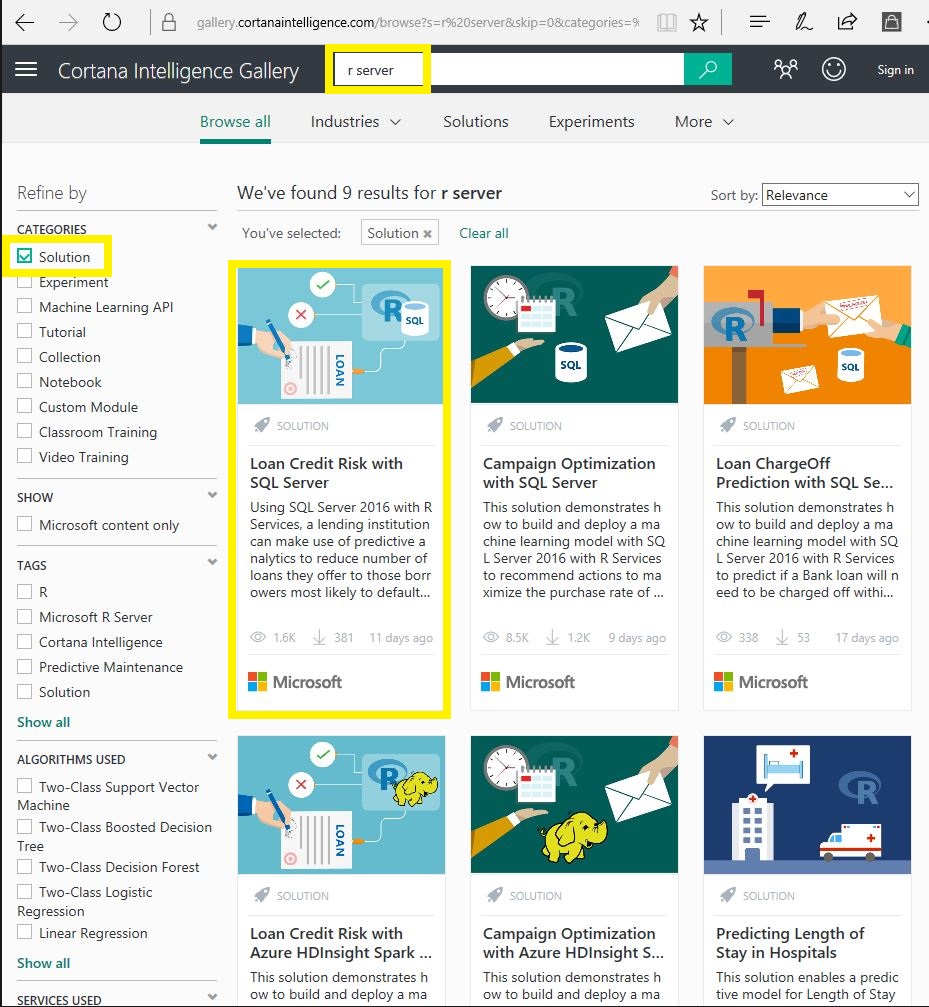This screenshot has width=929, height=1007.
Task: Click download icon on Campaign Optimization SQL card
Action: tap(552, 637)
